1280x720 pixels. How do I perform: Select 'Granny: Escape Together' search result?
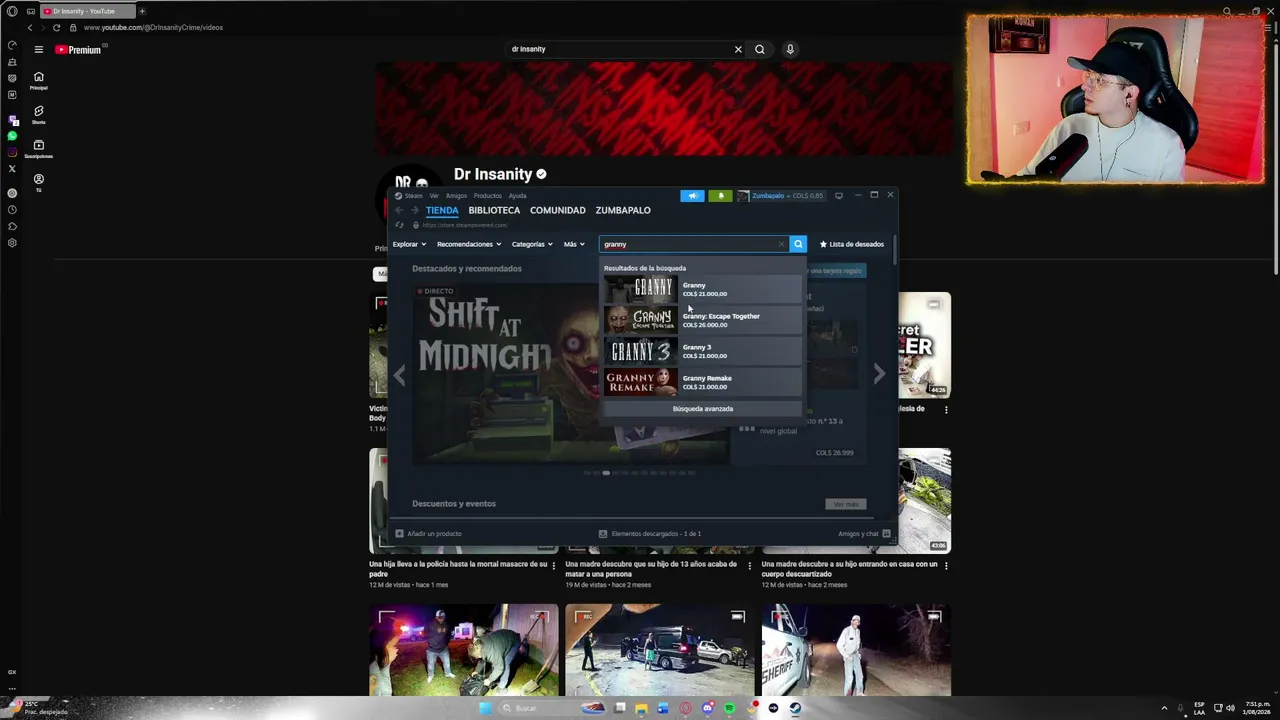702,320
